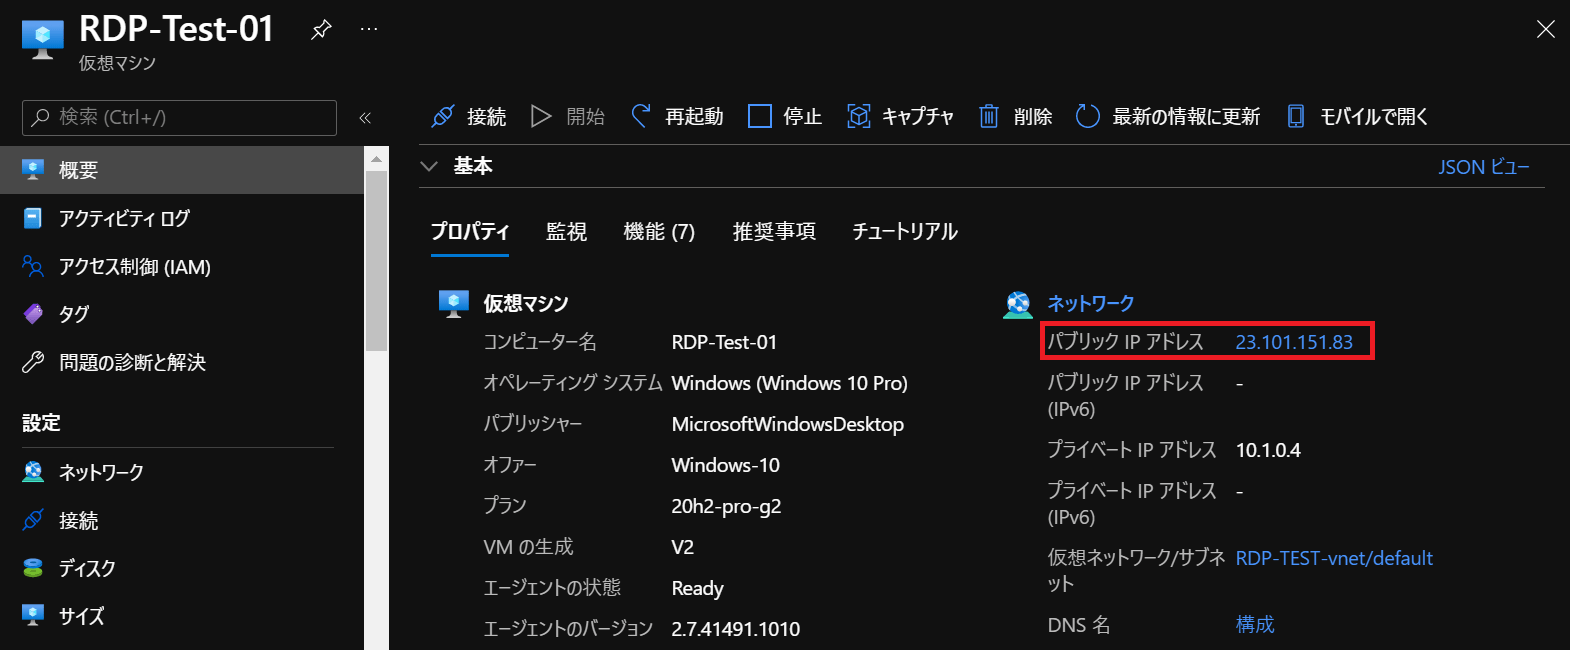Viewport: 1570px width, 650px height.
Task: Click the 再起動 restart icon
Action: pyautogui.click(x=641, y=116)
